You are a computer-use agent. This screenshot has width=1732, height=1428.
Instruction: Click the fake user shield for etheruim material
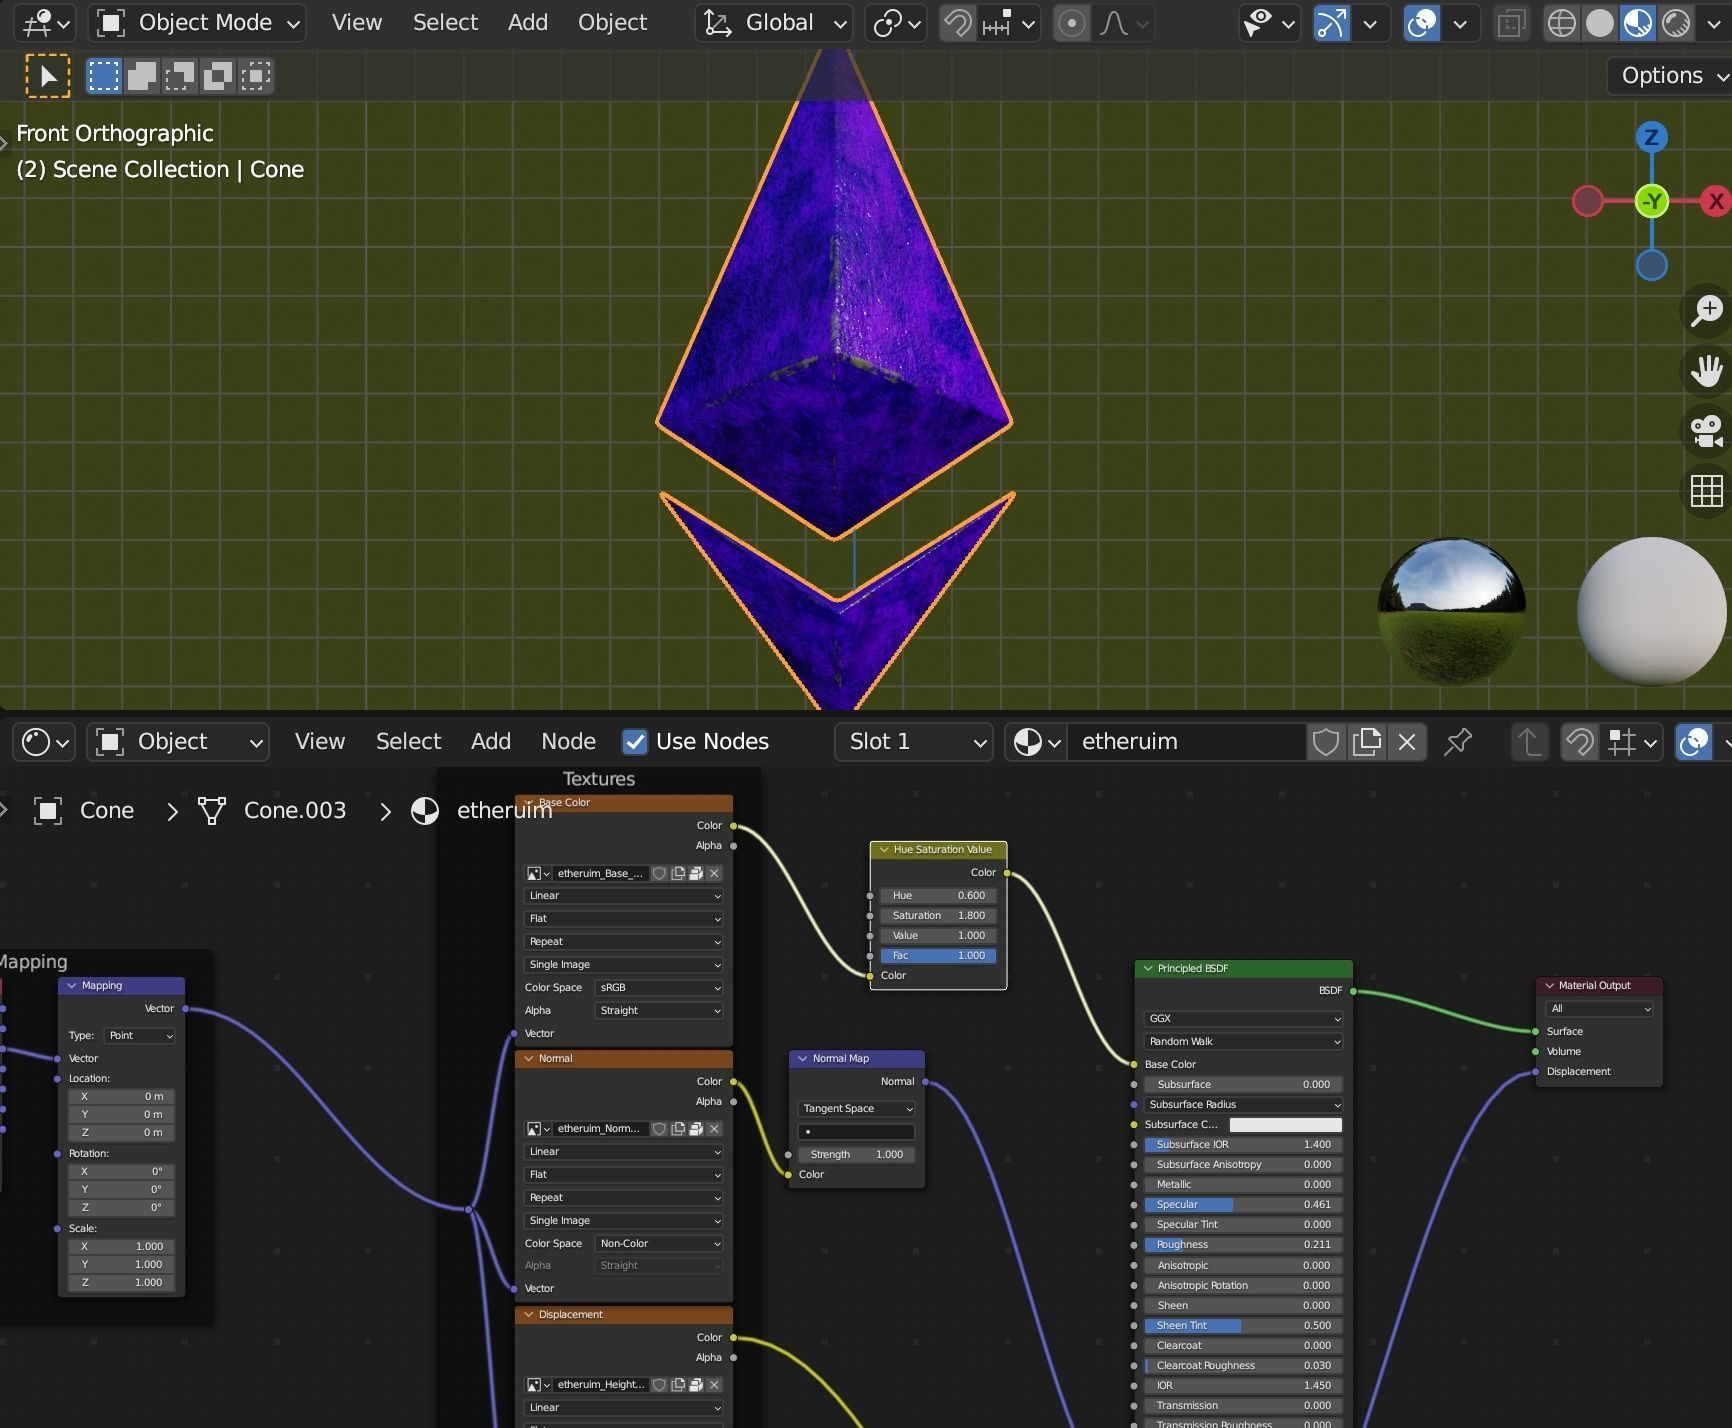(x=1326, y=742)
